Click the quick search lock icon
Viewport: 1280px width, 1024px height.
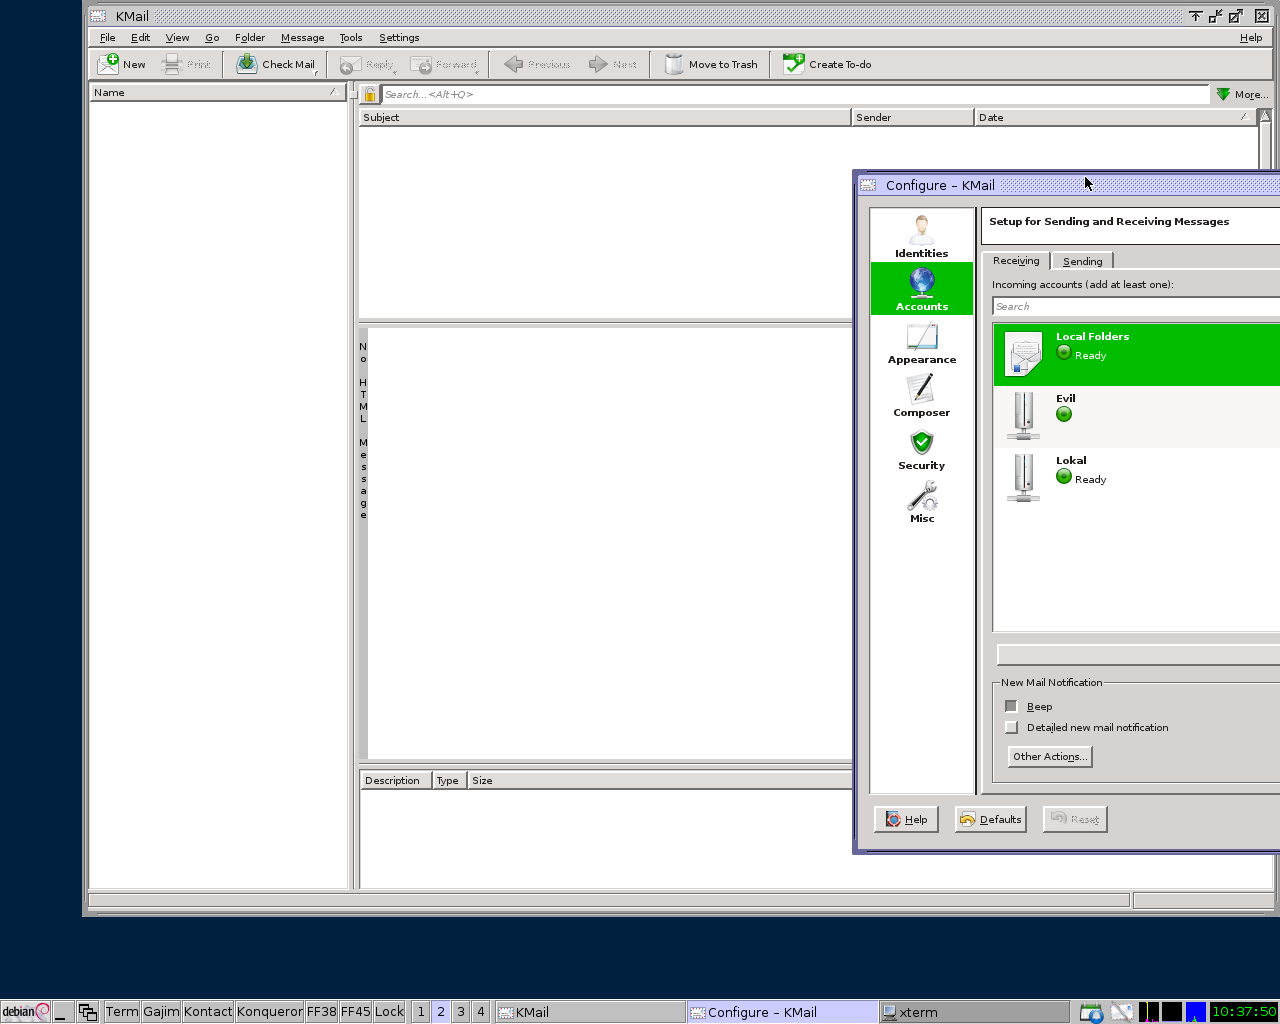370,95
